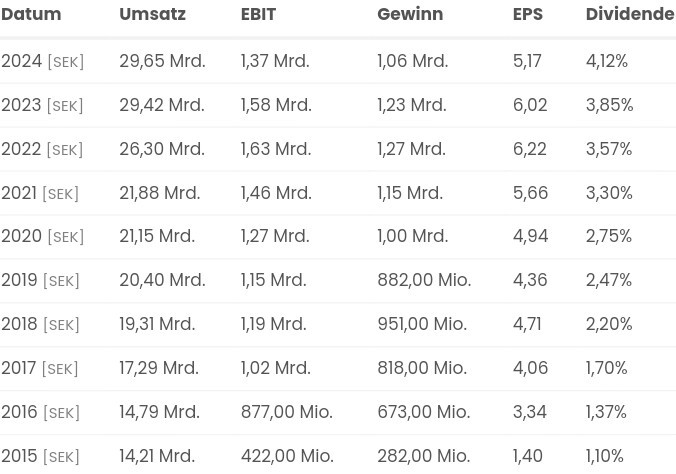Select the 2022 EBIT value 1,63 Mrd.
This screenshot has width=676, height=474.
click(x=275, y=149)
